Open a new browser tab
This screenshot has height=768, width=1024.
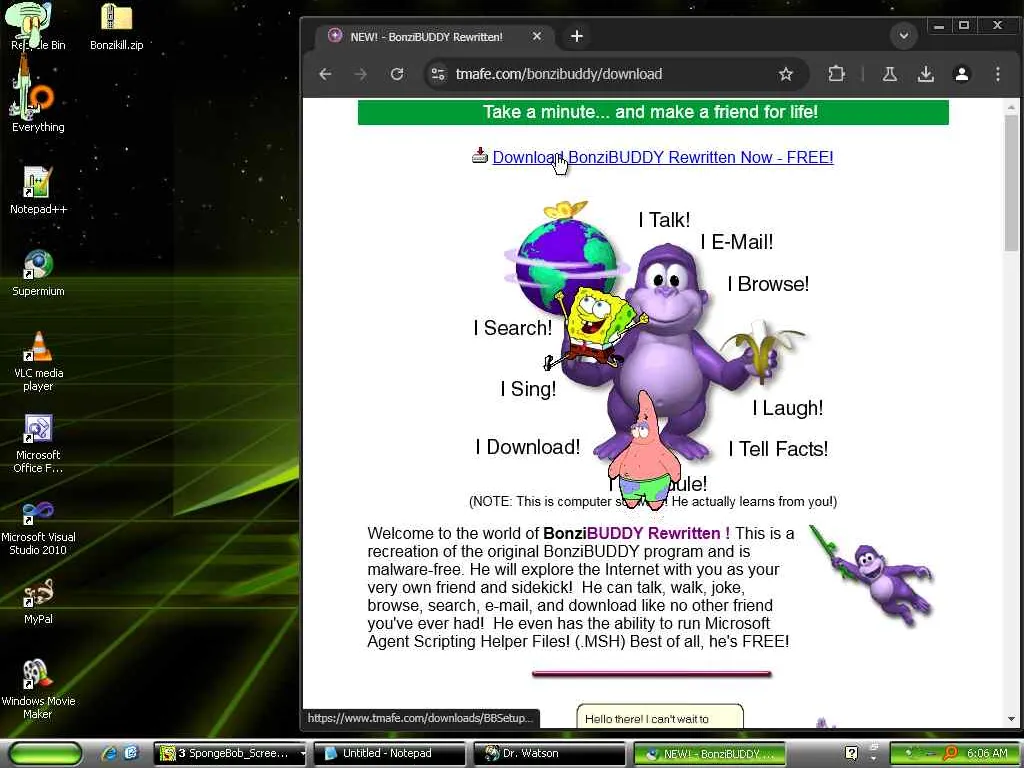click(577, 36)
